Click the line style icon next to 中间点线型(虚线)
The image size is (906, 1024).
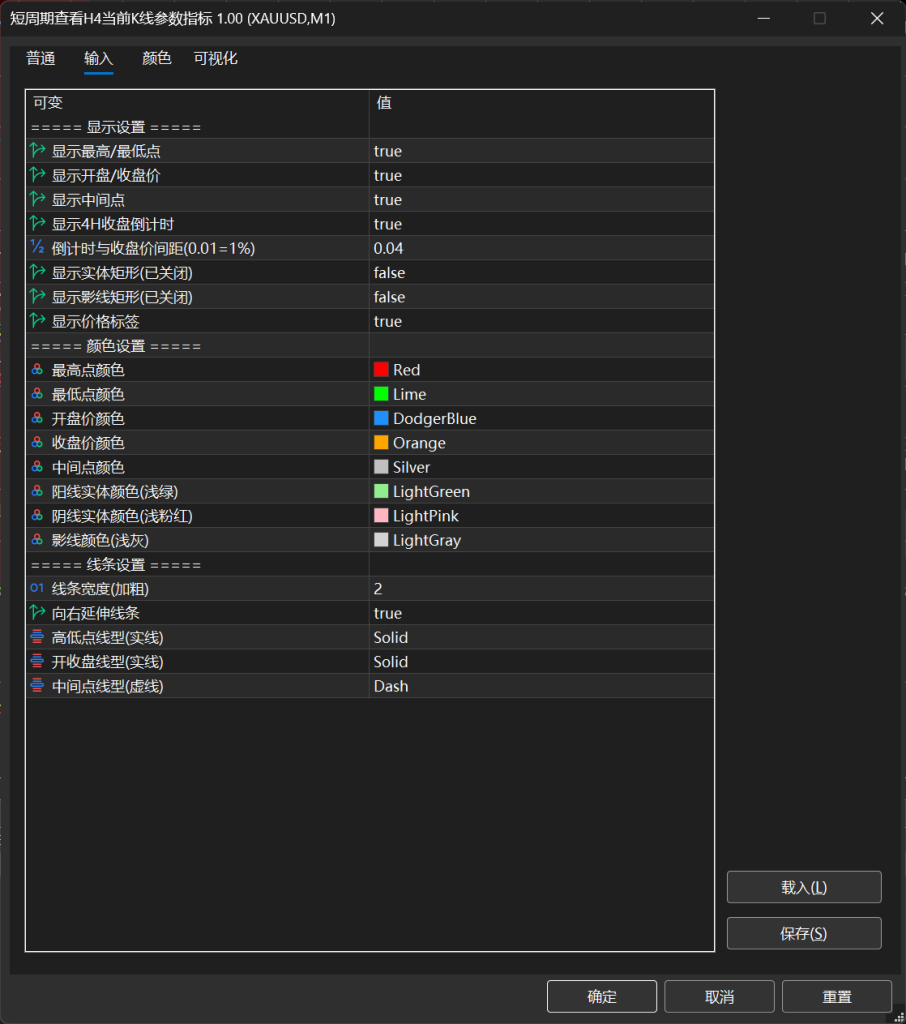[37, 686]
